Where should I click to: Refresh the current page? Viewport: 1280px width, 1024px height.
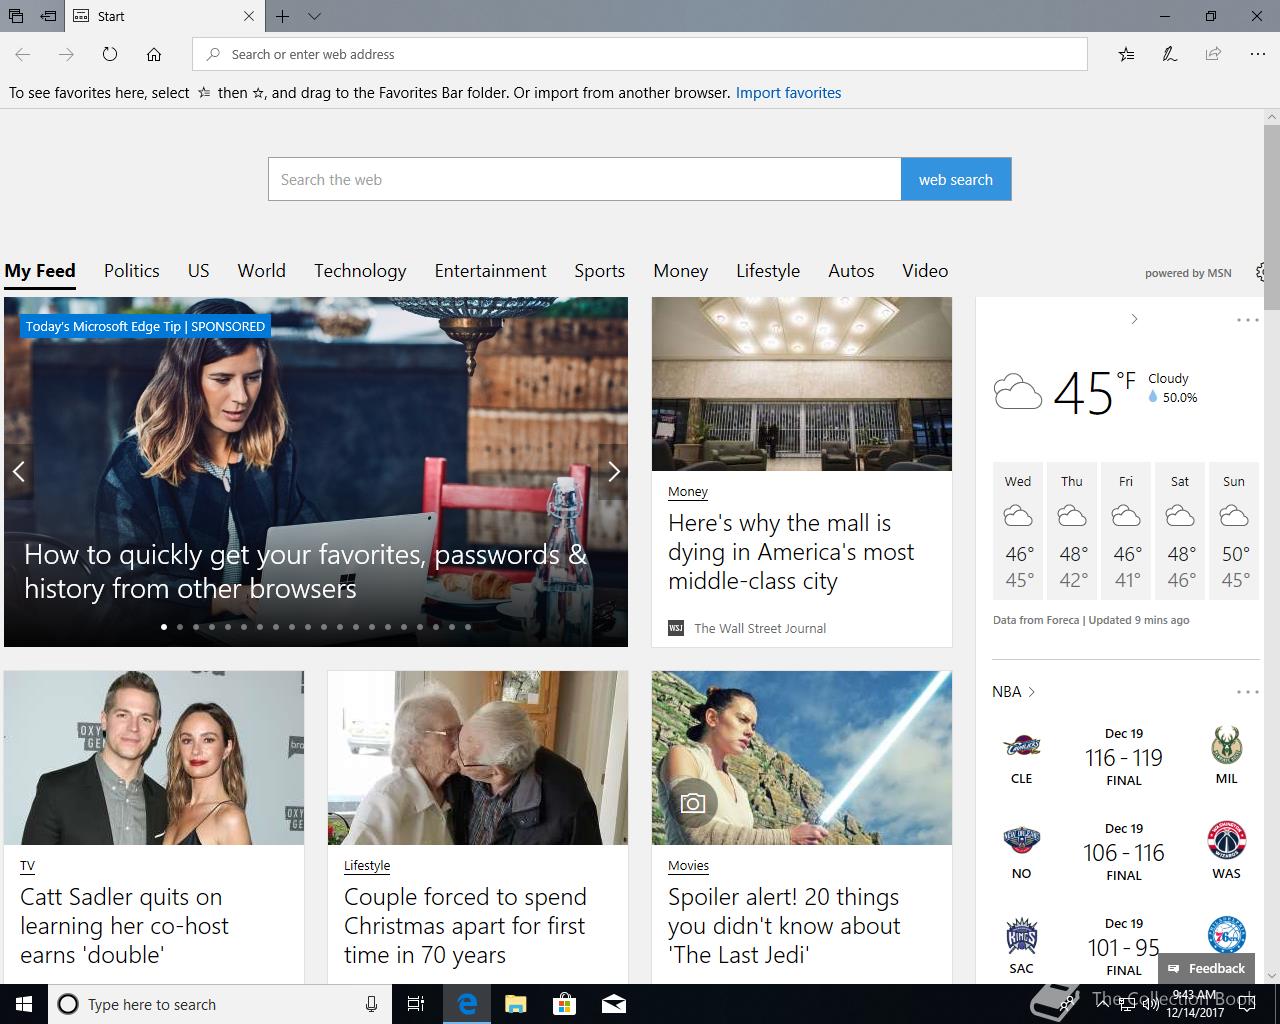tap(110, 54)
